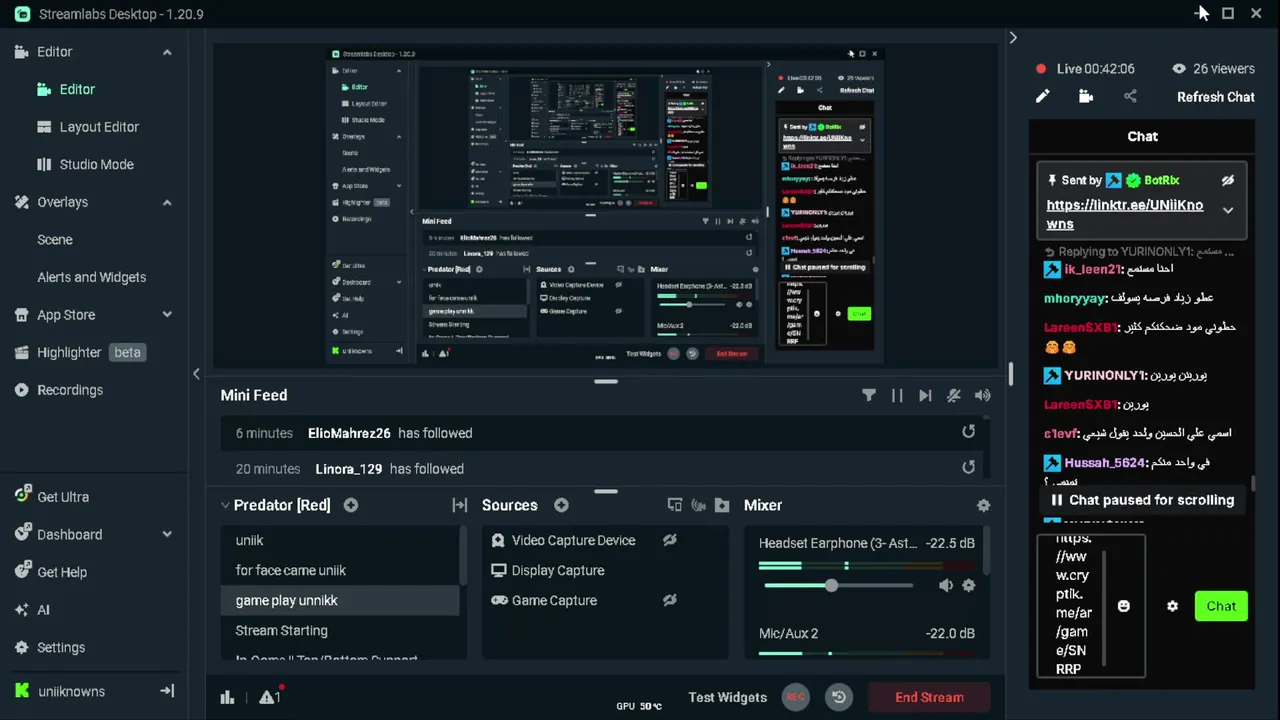Click Test Widgets
1280x720 pixels.
click(727, 697)
